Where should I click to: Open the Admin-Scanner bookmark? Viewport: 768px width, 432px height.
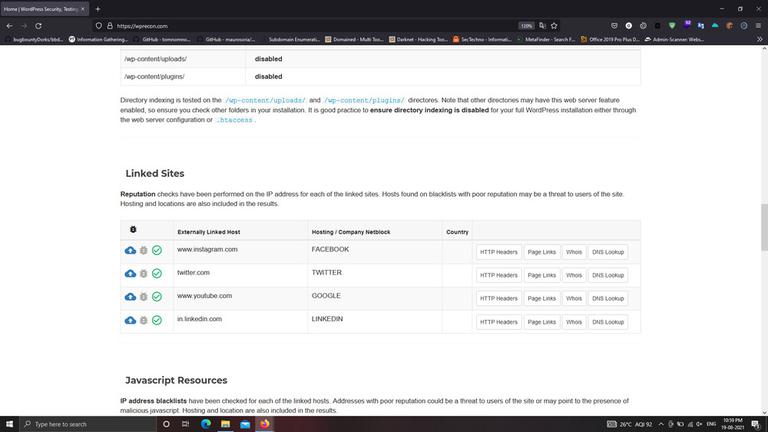(x=674, y=39)
